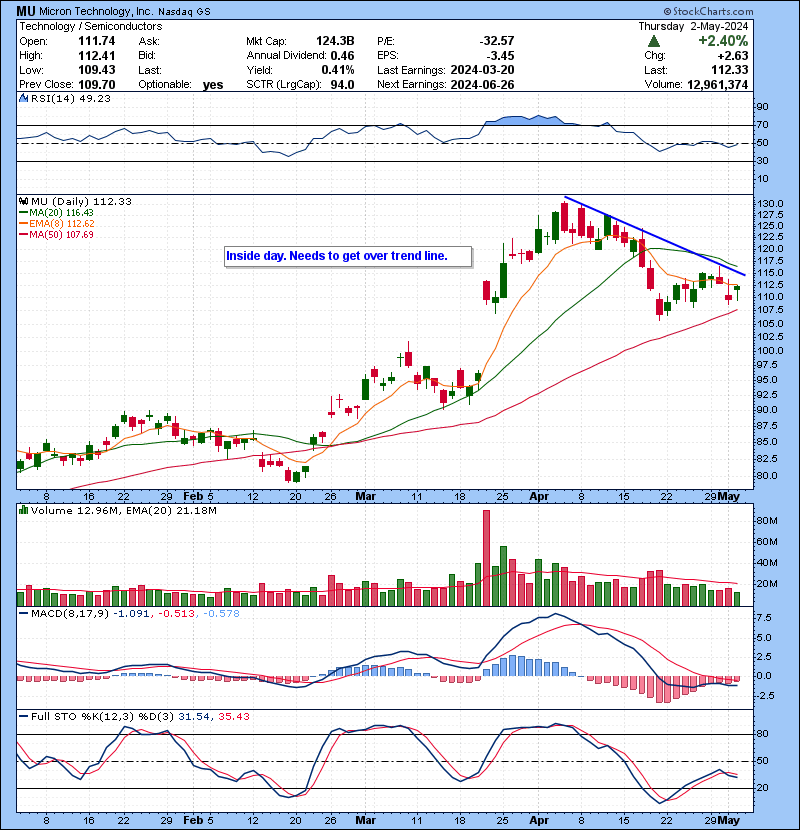Click the volume bars icon beside Volume label
This screenshot has width=800, height=830.
click(23, 510)
